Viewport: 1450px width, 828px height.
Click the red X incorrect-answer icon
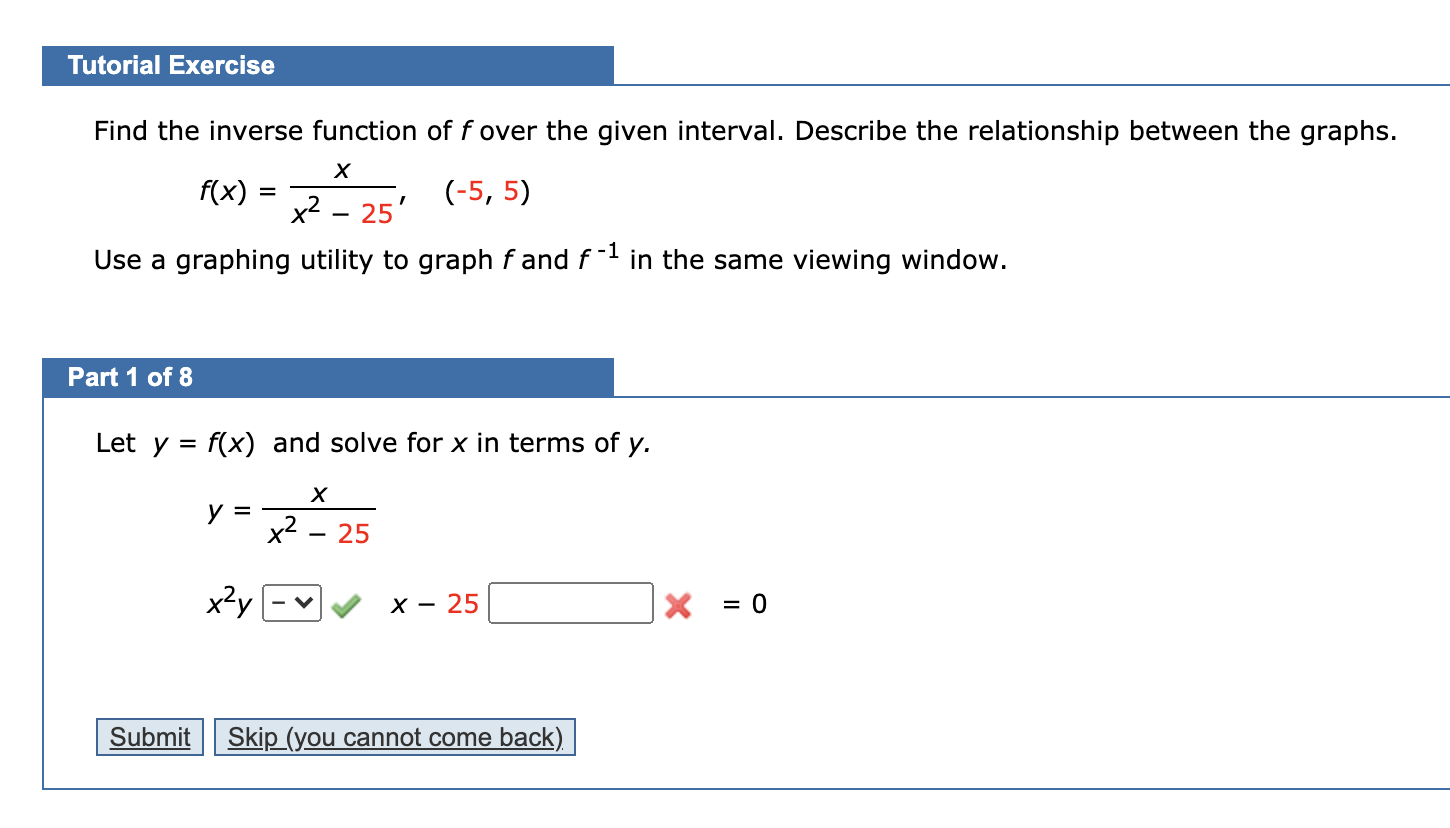pyautogui.click(x=677, y=604)
